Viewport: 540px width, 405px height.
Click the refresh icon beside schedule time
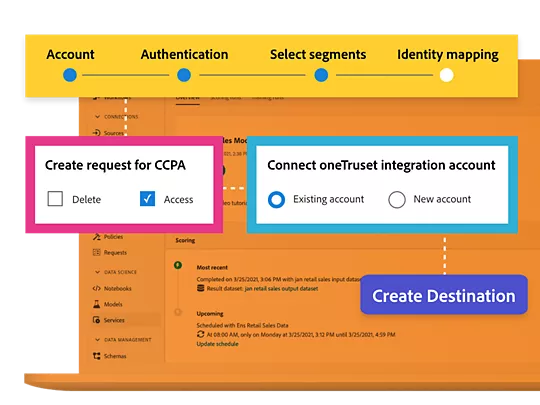point(200,334)
